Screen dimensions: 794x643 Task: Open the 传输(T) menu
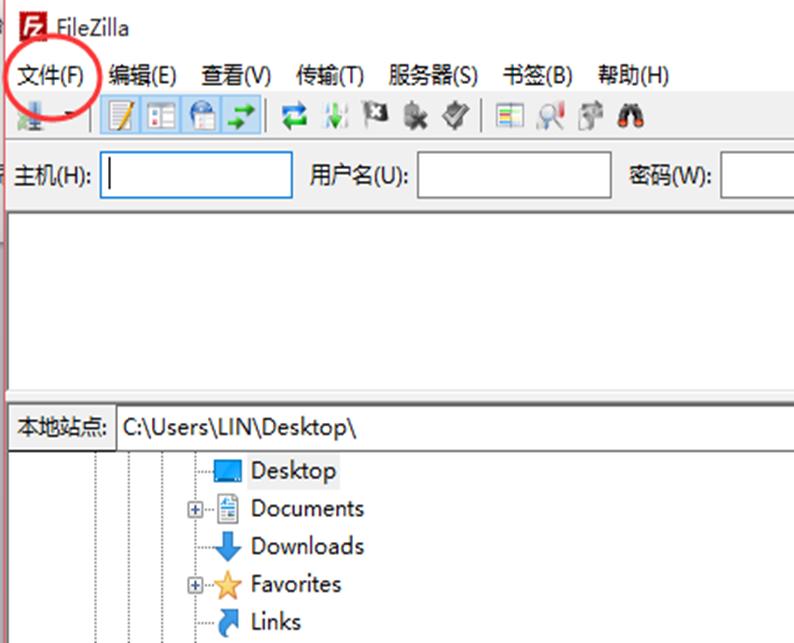pos(330,76)
